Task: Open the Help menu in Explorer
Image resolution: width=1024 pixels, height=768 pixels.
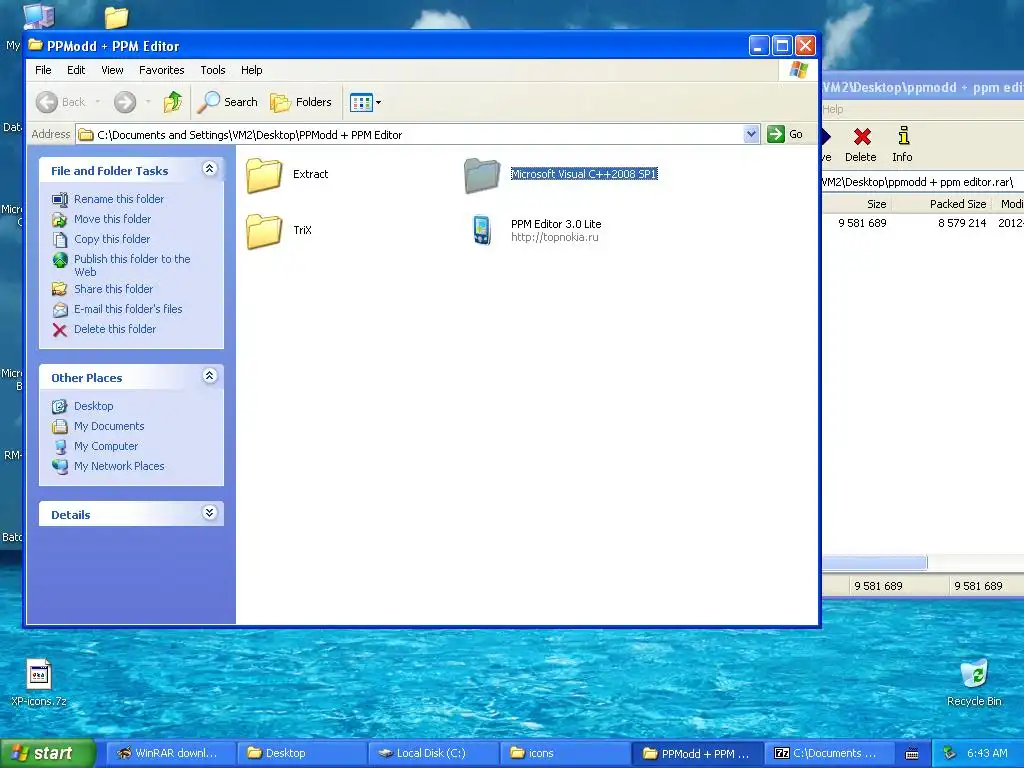Action: (251, 70)
